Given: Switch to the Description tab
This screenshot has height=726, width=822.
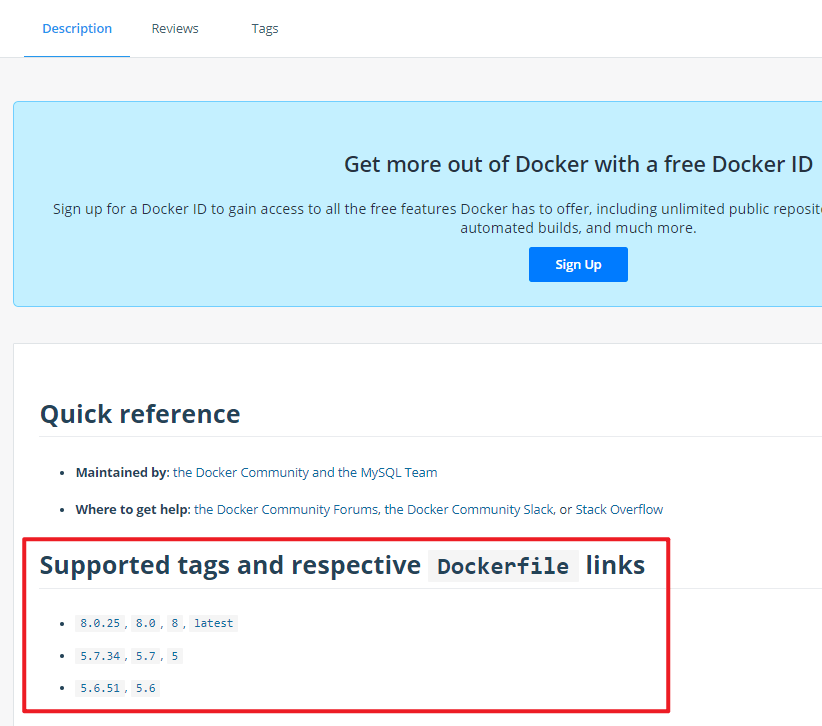Looking at the screenshot, I should (x=77, y=28).
